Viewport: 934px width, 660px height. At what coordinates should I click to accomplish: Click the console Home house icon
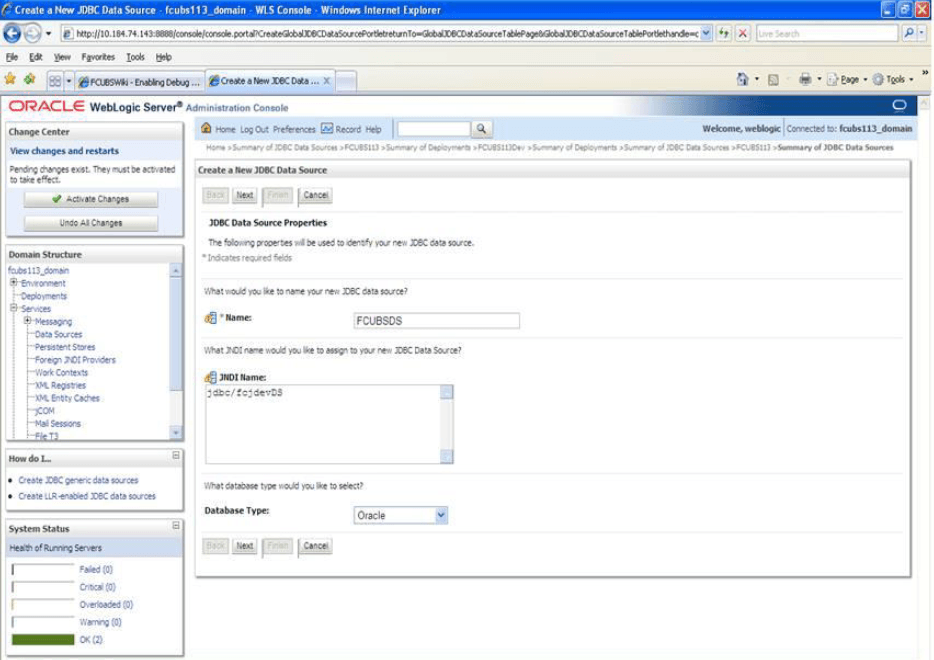[x=206, y=128]
